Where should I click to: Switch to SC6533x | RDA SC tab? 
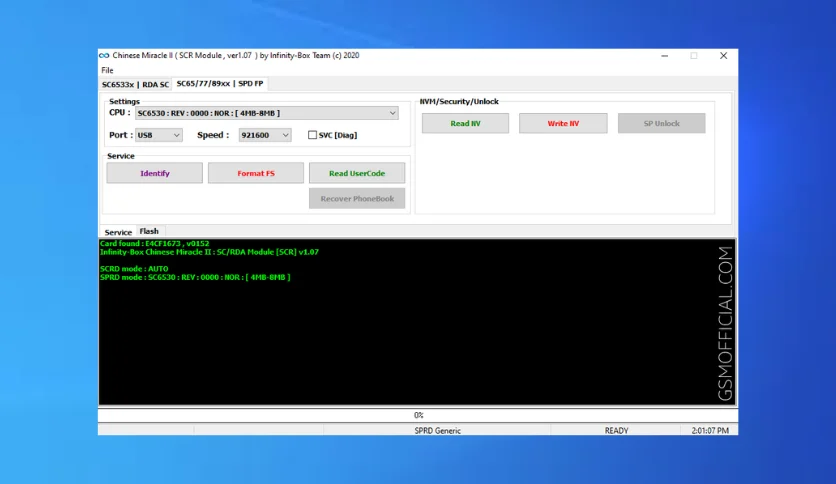coord(135,84)
